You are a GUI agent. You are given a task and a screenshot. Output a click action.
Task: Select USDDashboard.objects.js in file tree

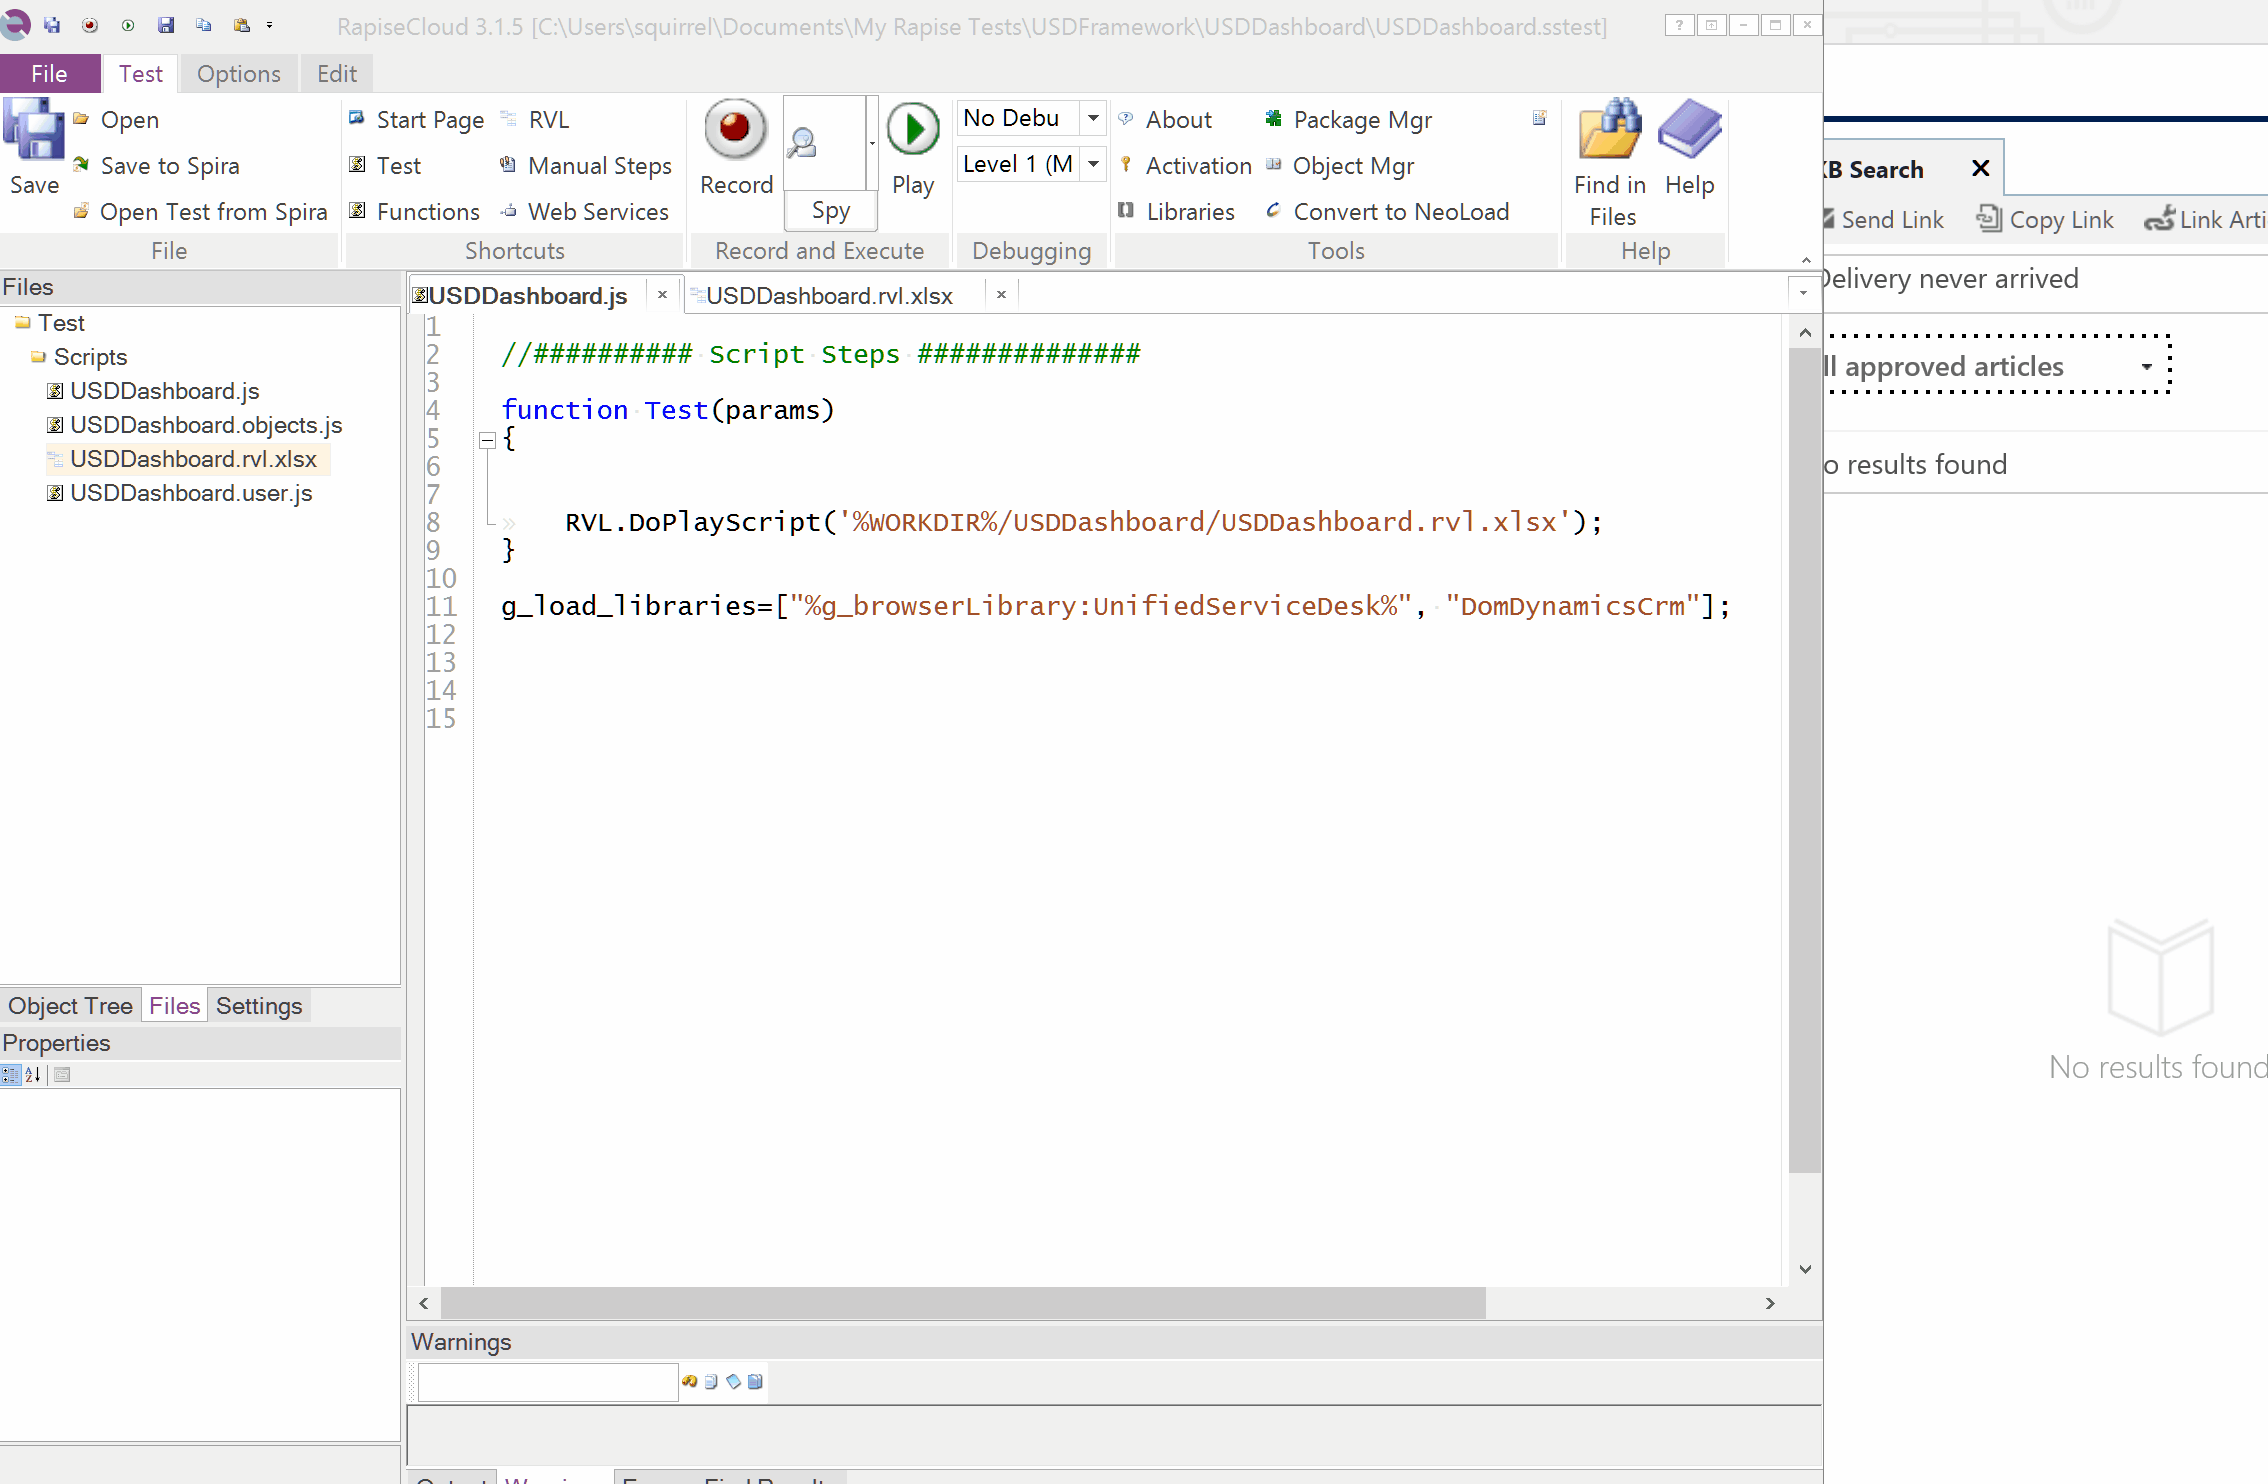point(206,425)
